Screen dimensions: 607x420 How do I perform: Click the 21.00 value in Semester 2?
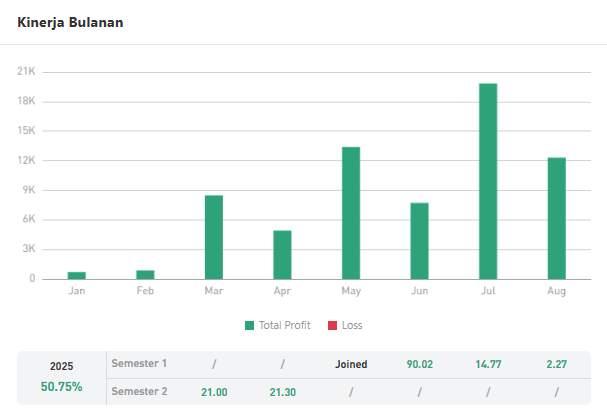214,392
